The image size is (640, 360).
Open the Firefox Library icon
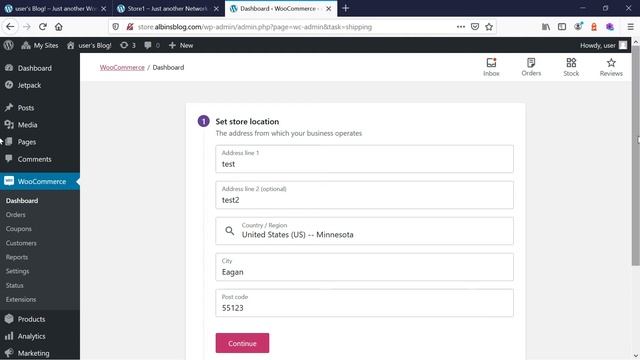pos(546,27)
